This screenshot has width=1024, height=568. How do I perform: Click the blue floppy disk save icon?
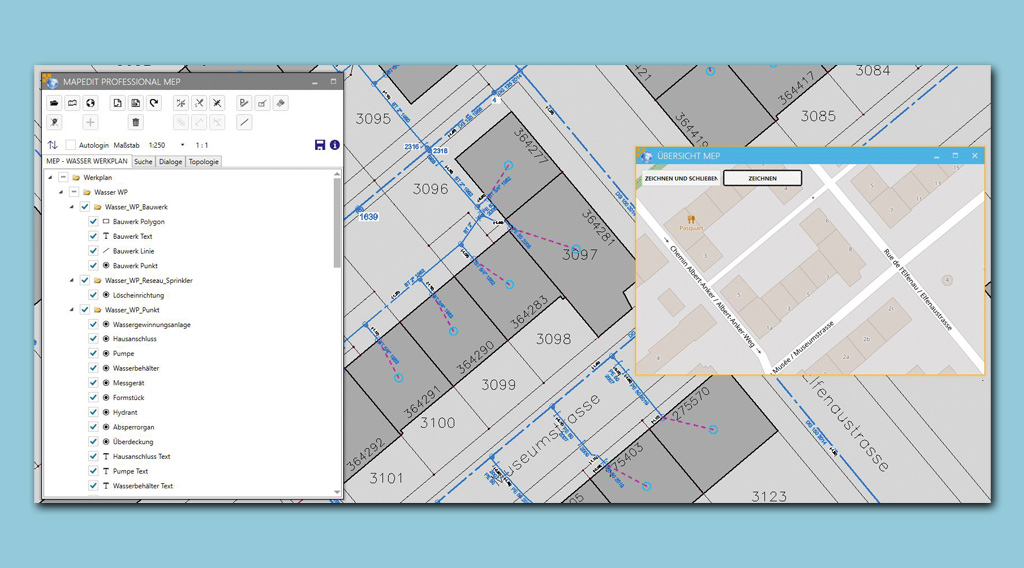click(320, 145)
